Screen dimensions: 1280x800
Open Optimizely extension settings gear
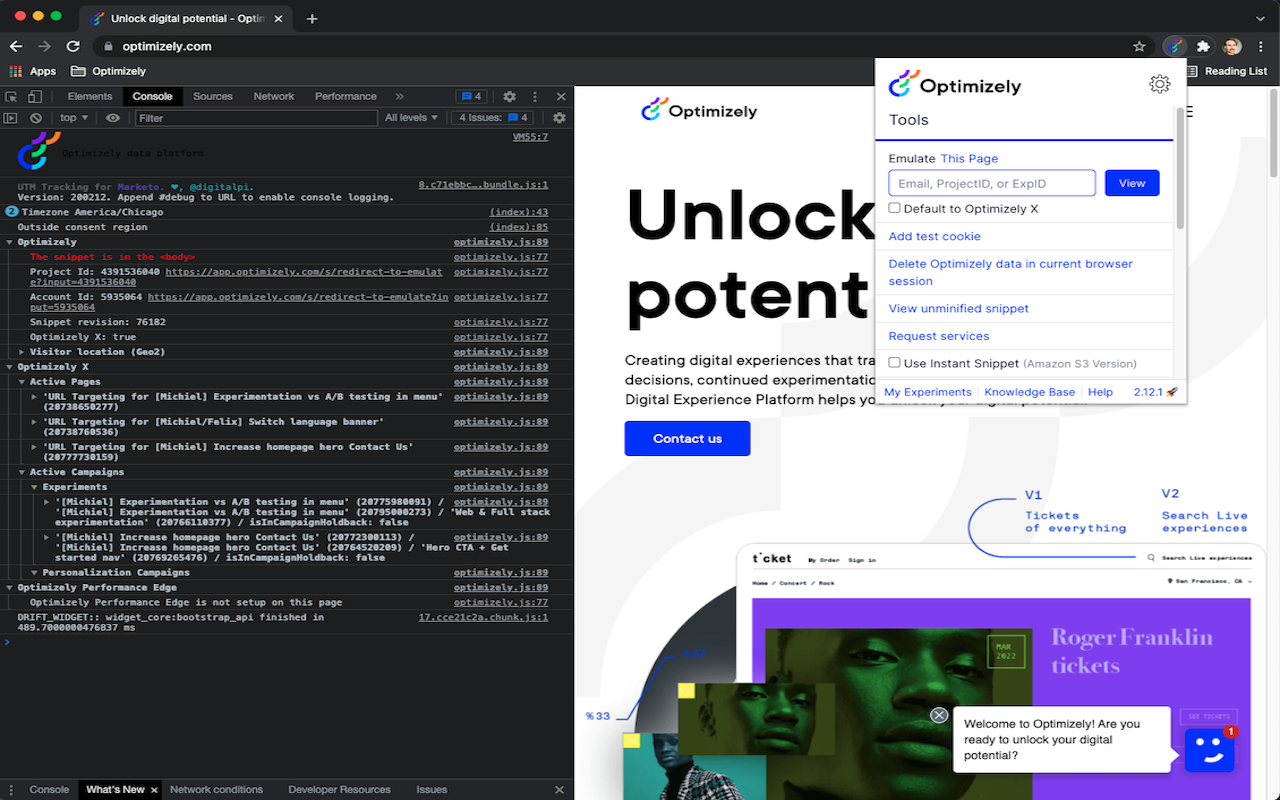click(x=1159, y=84)
